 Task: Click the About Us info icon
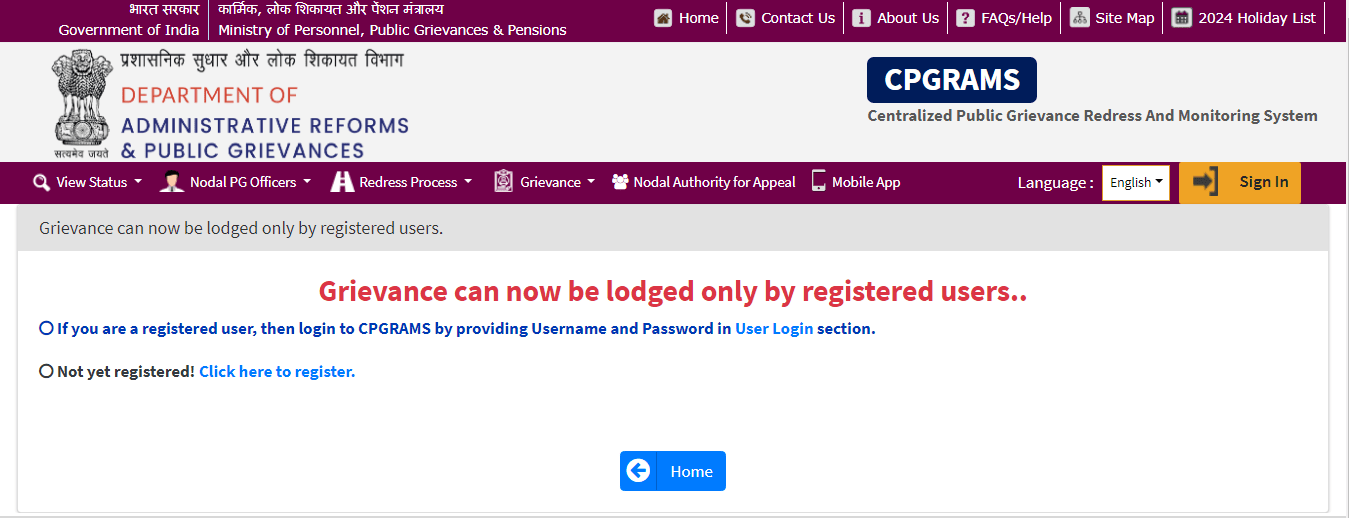(x=861, y=18)
